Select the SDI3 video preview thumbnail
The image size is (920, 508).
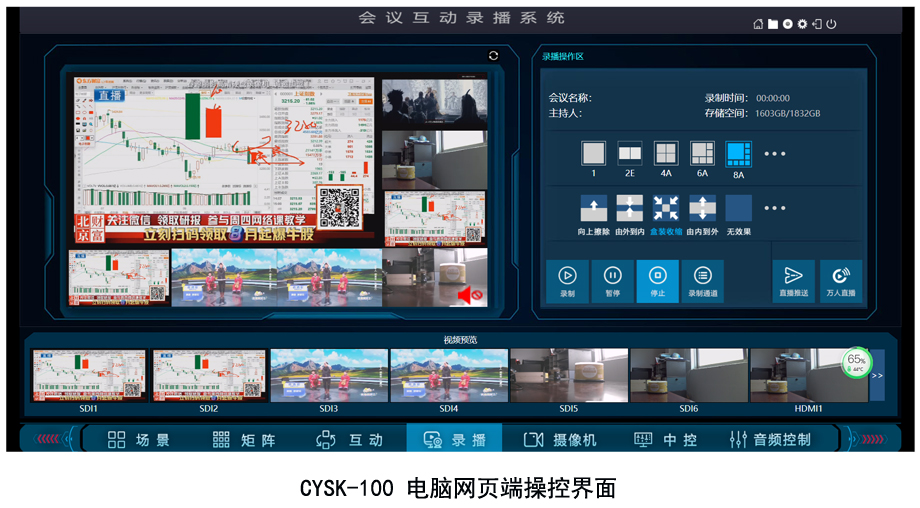(x=329, y=376)
